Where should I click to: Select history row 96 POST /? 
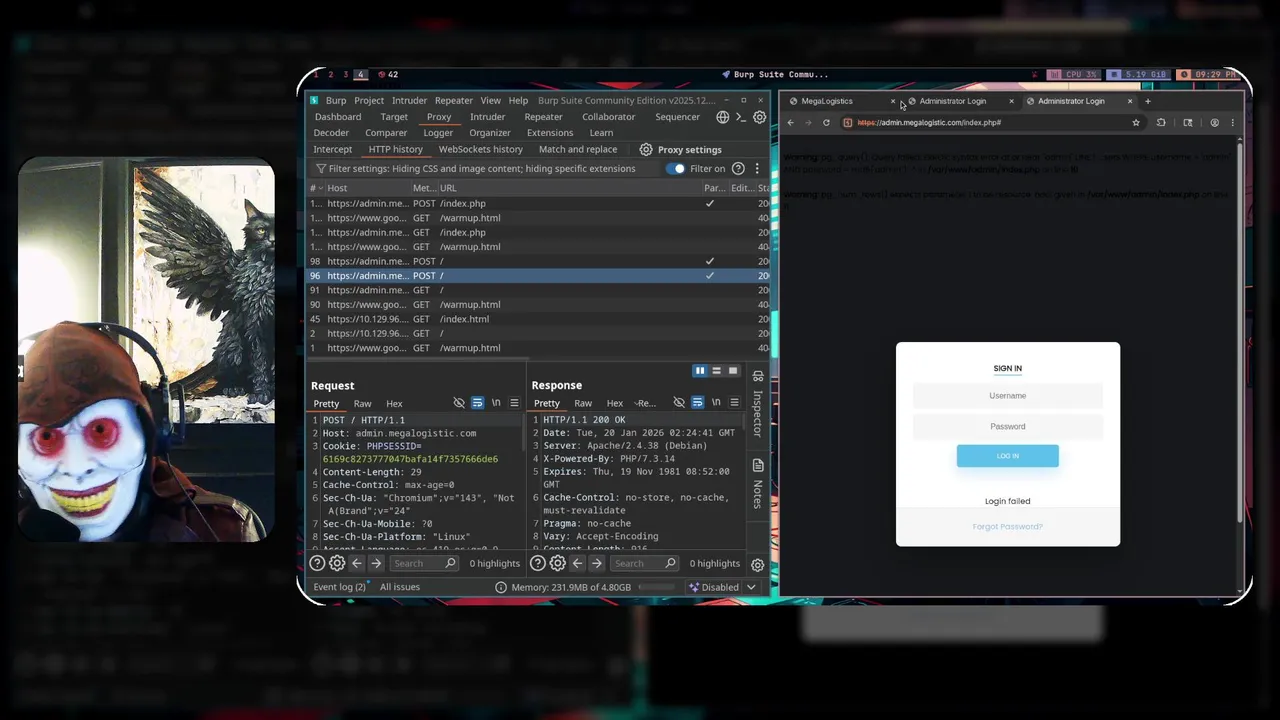point(539,276)
